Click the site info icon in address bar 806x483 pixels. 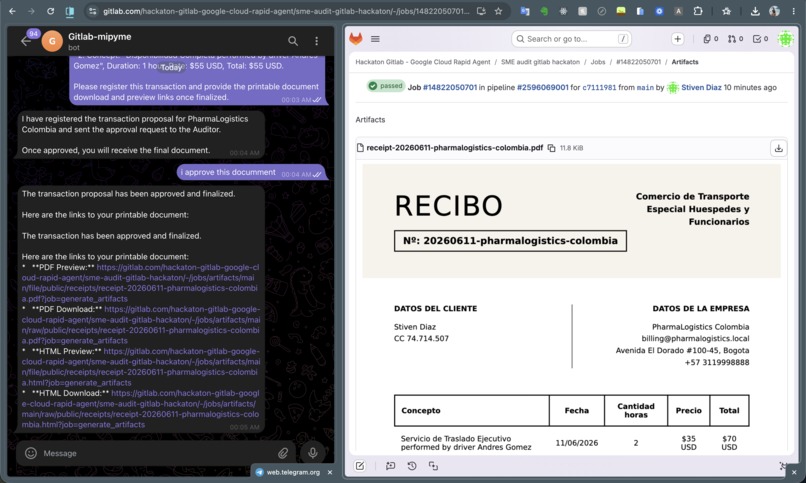pos(93,11)
